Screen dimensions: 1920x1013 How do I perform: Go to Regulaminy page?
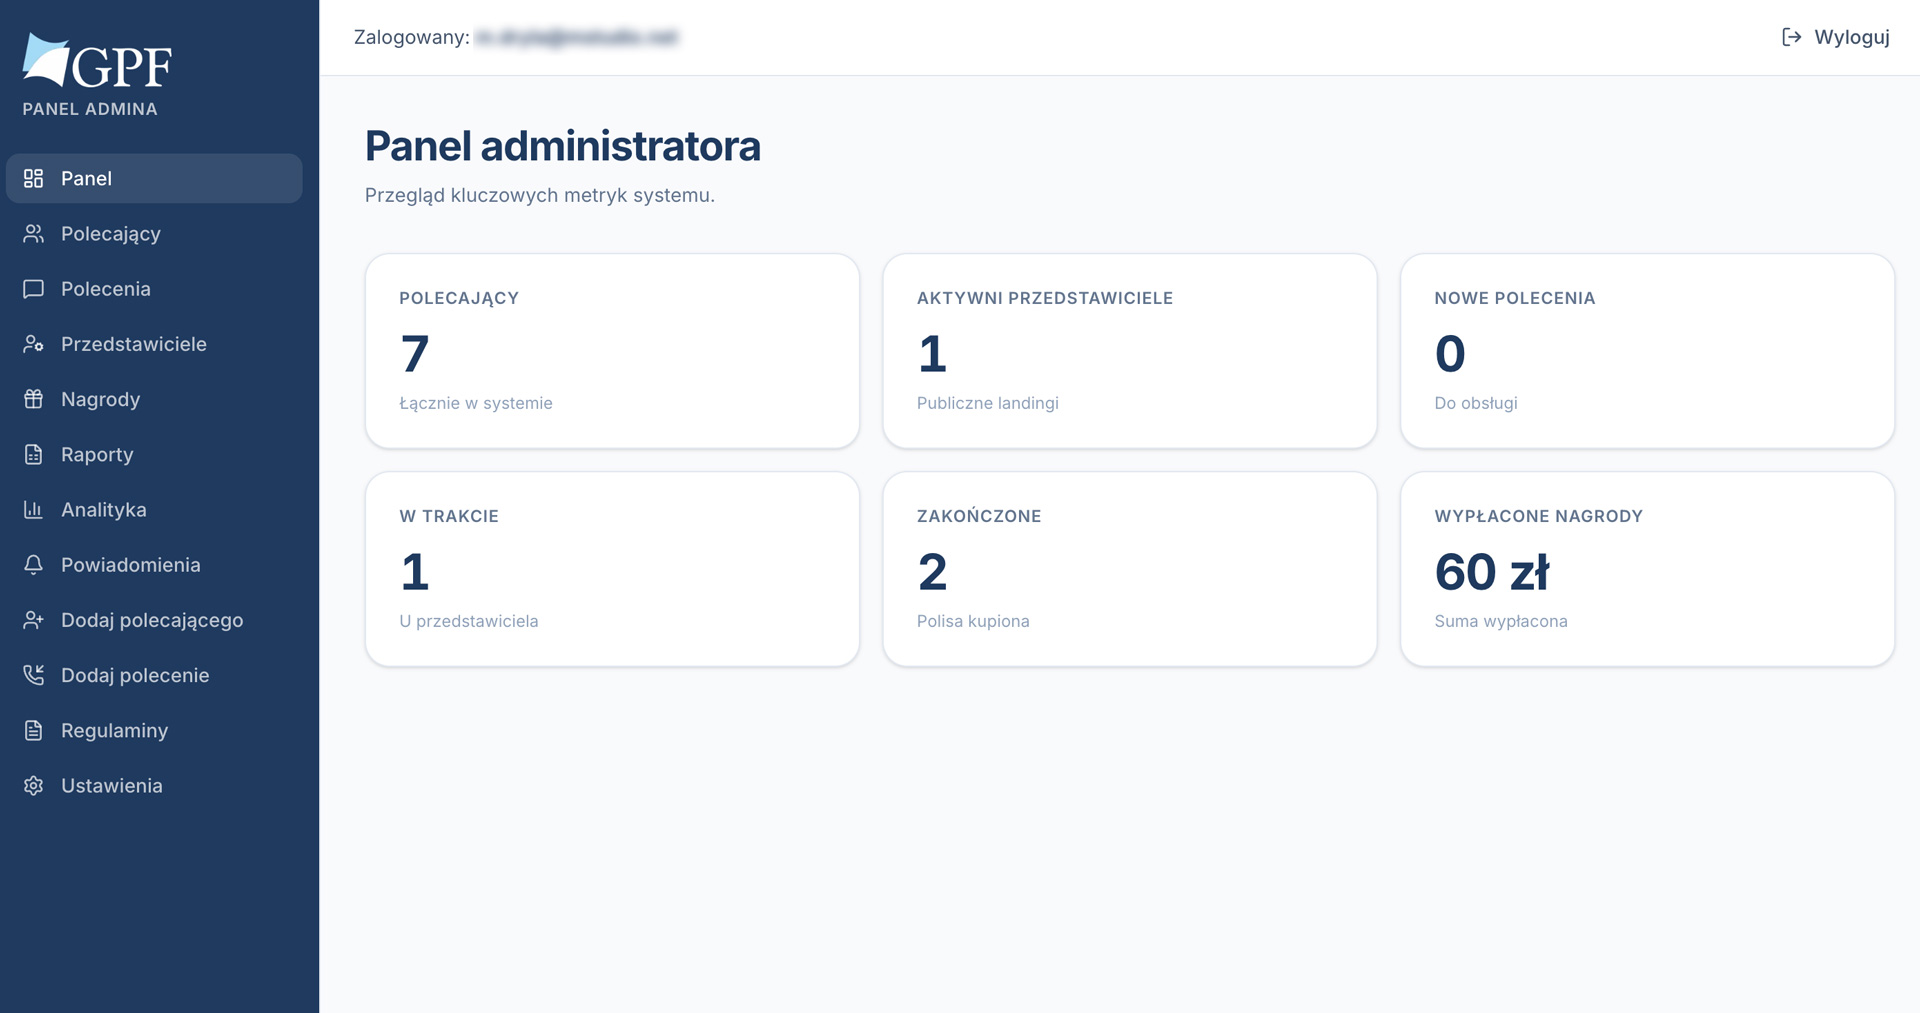[154, 730]
